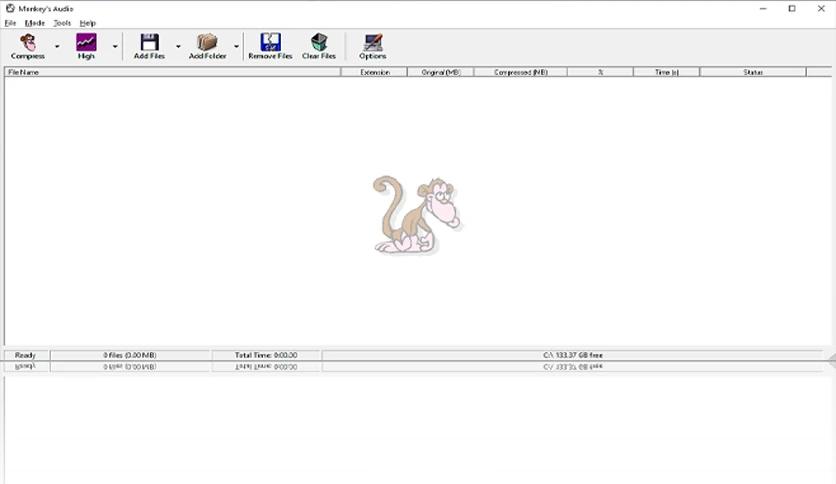The width and height of the screenshot is (836, 484).
Task: Open the Add Files dropdown arrow
Action: pyautogui.click(x=178, y=46)
